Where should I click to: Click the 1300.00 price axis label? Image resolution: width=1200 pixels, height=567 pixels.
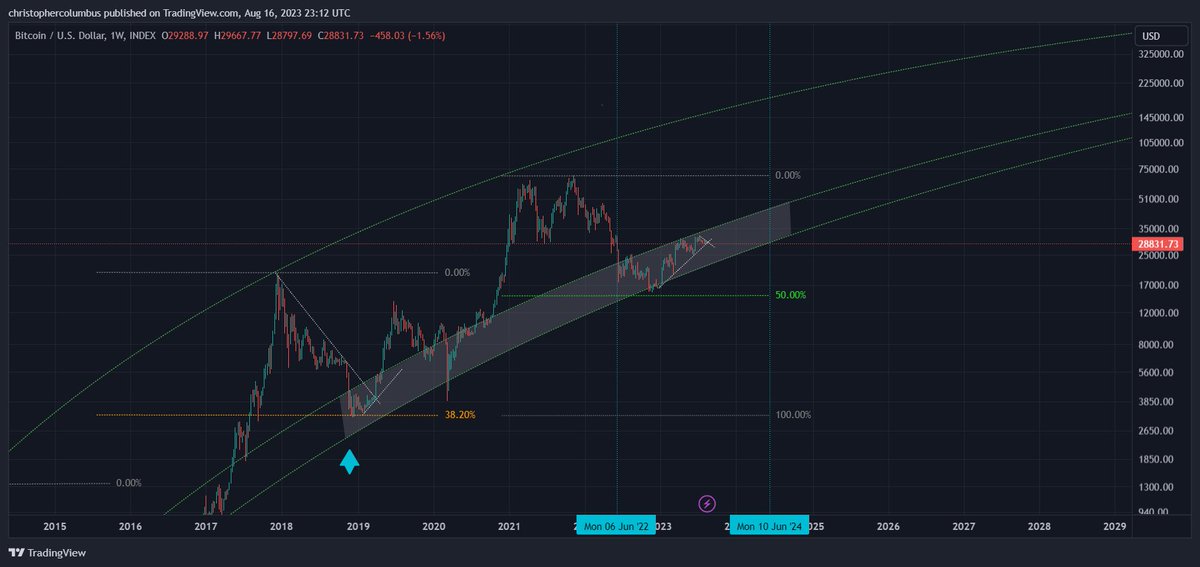pyautogui.click(x=1157, y=487)
